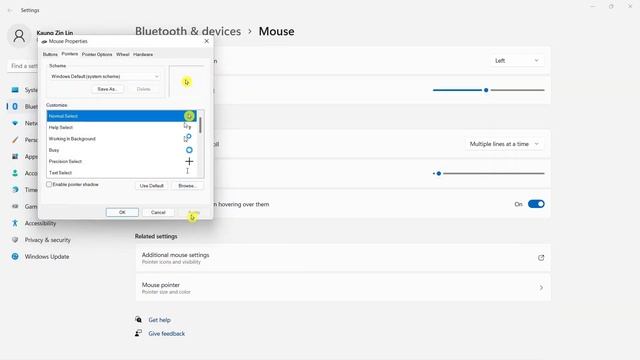The height and width of the screenshot is (360, 640).
Task: Open Additional mouse settings
Action: pyautogui.click(x=343, y=258)
